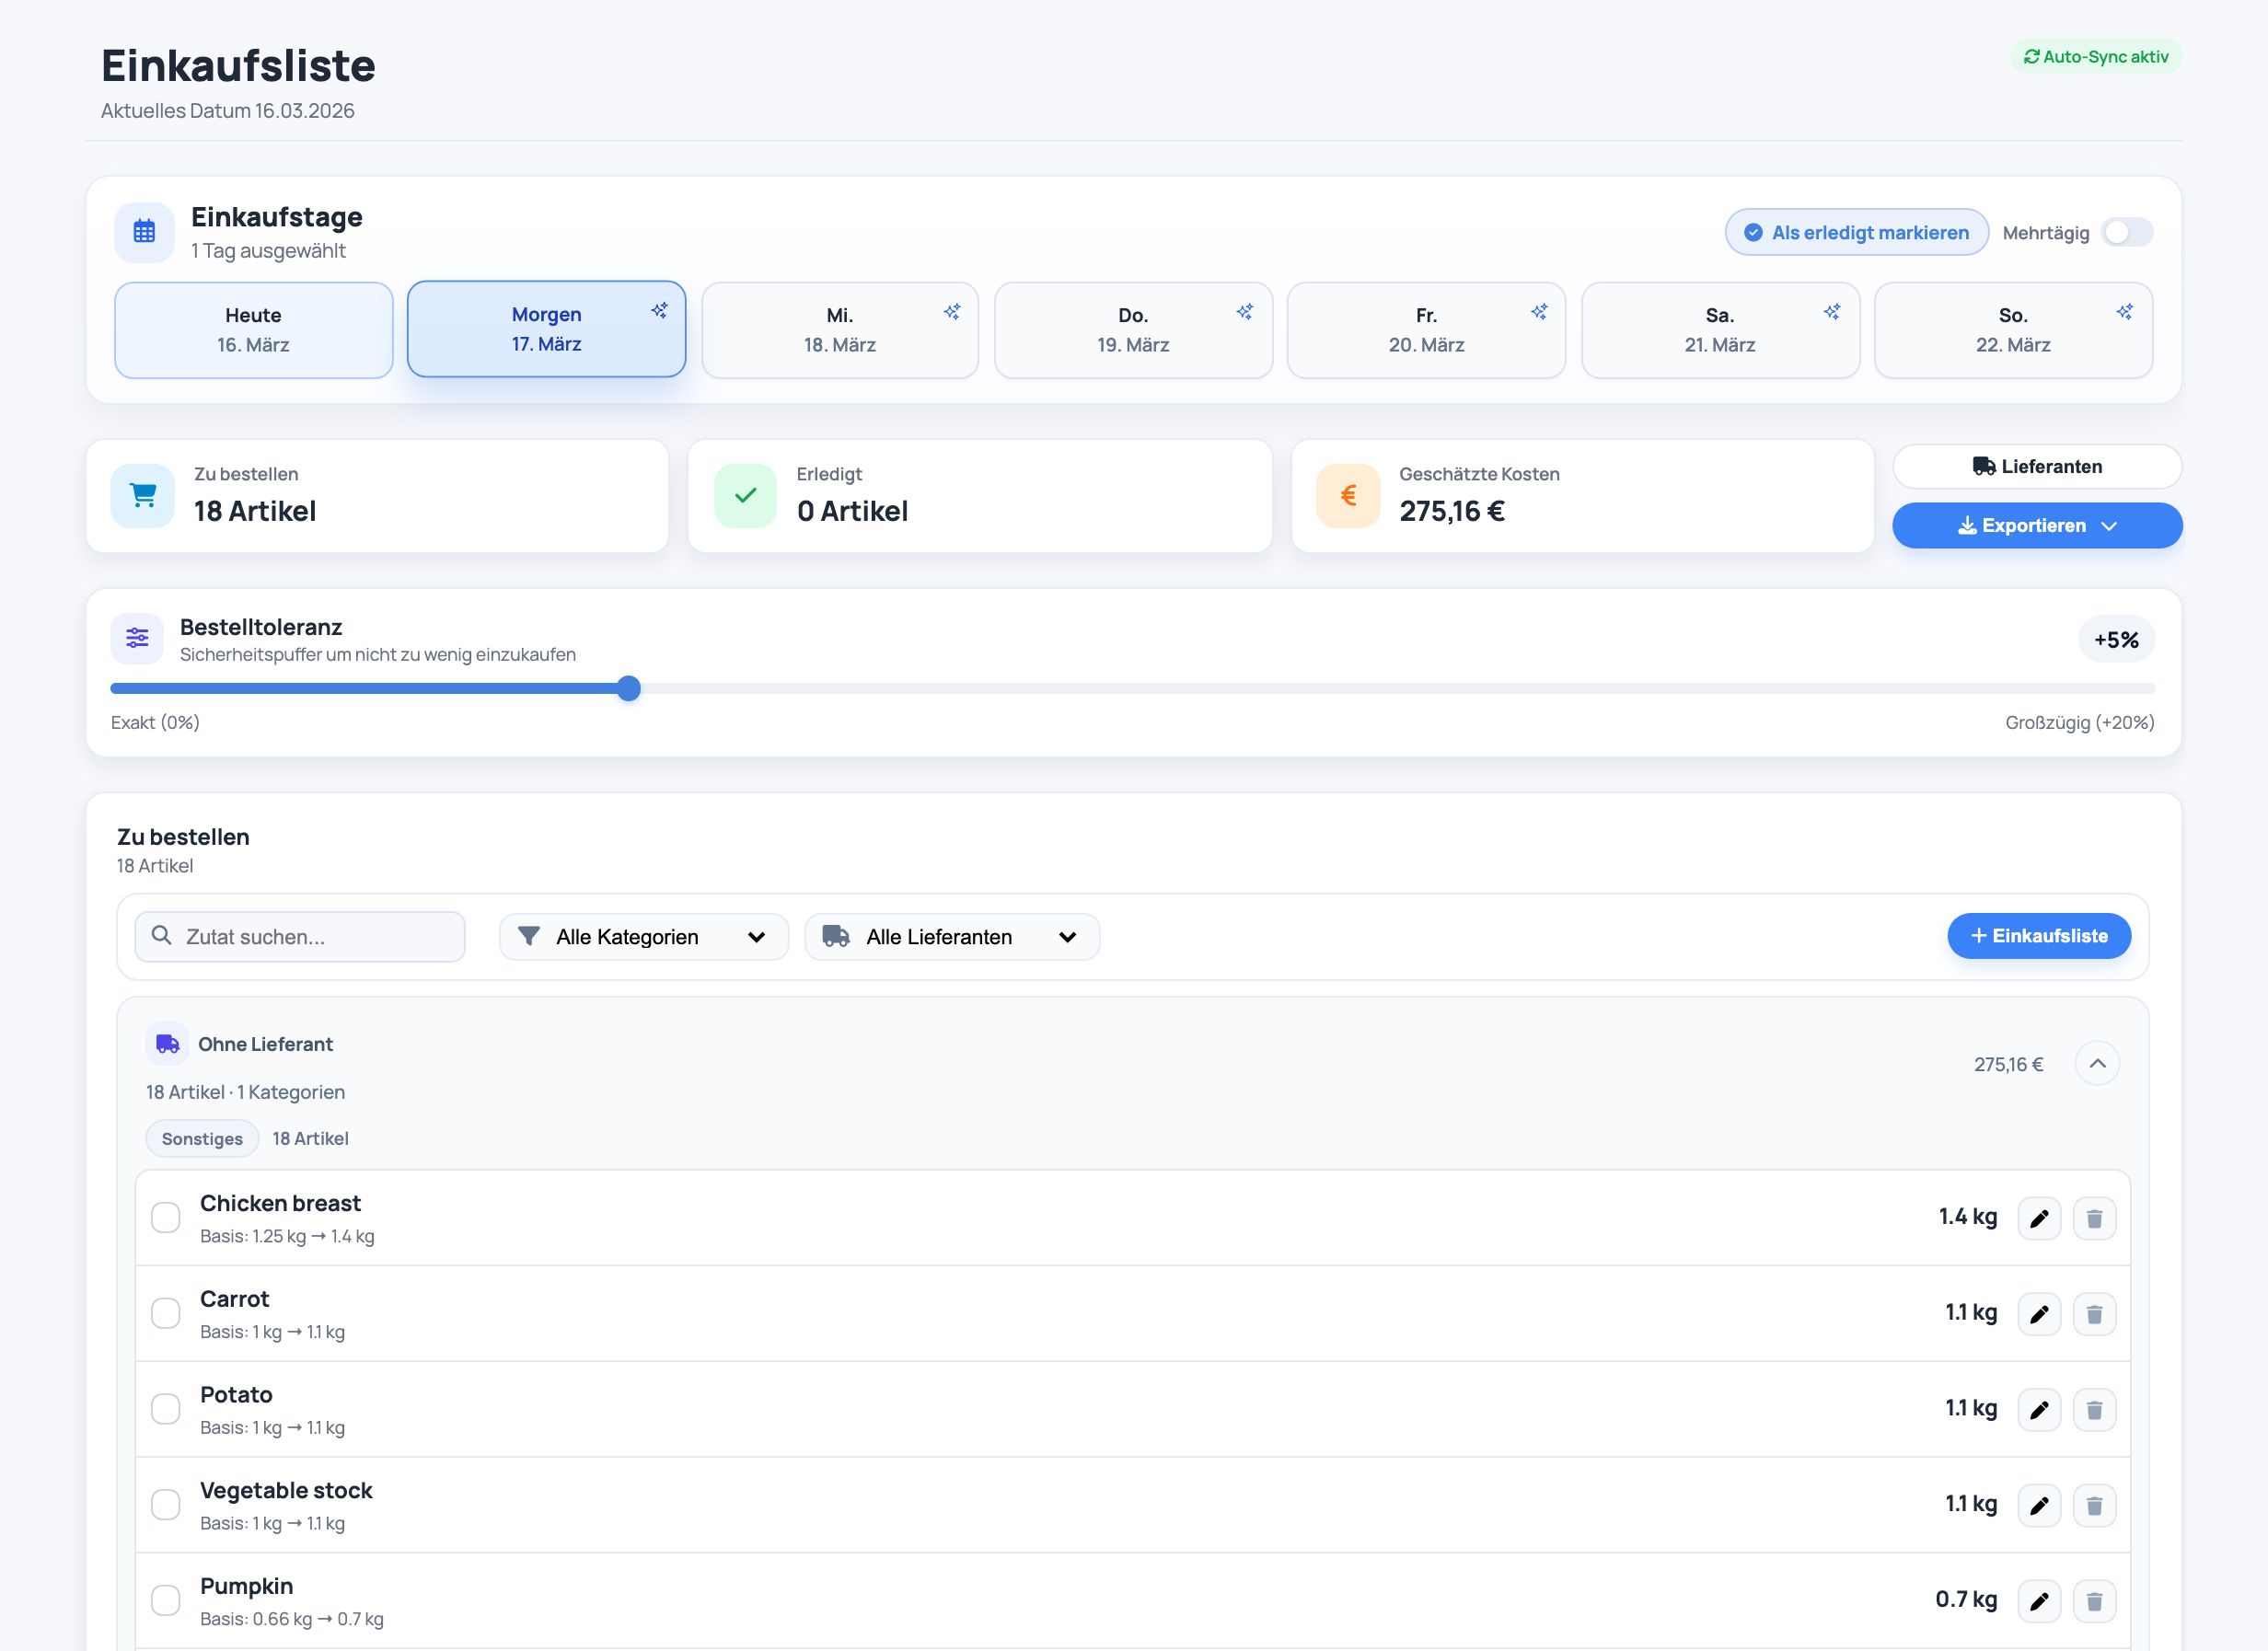
Task: Check the Chicken breast checkbox
Action: 166,1218
